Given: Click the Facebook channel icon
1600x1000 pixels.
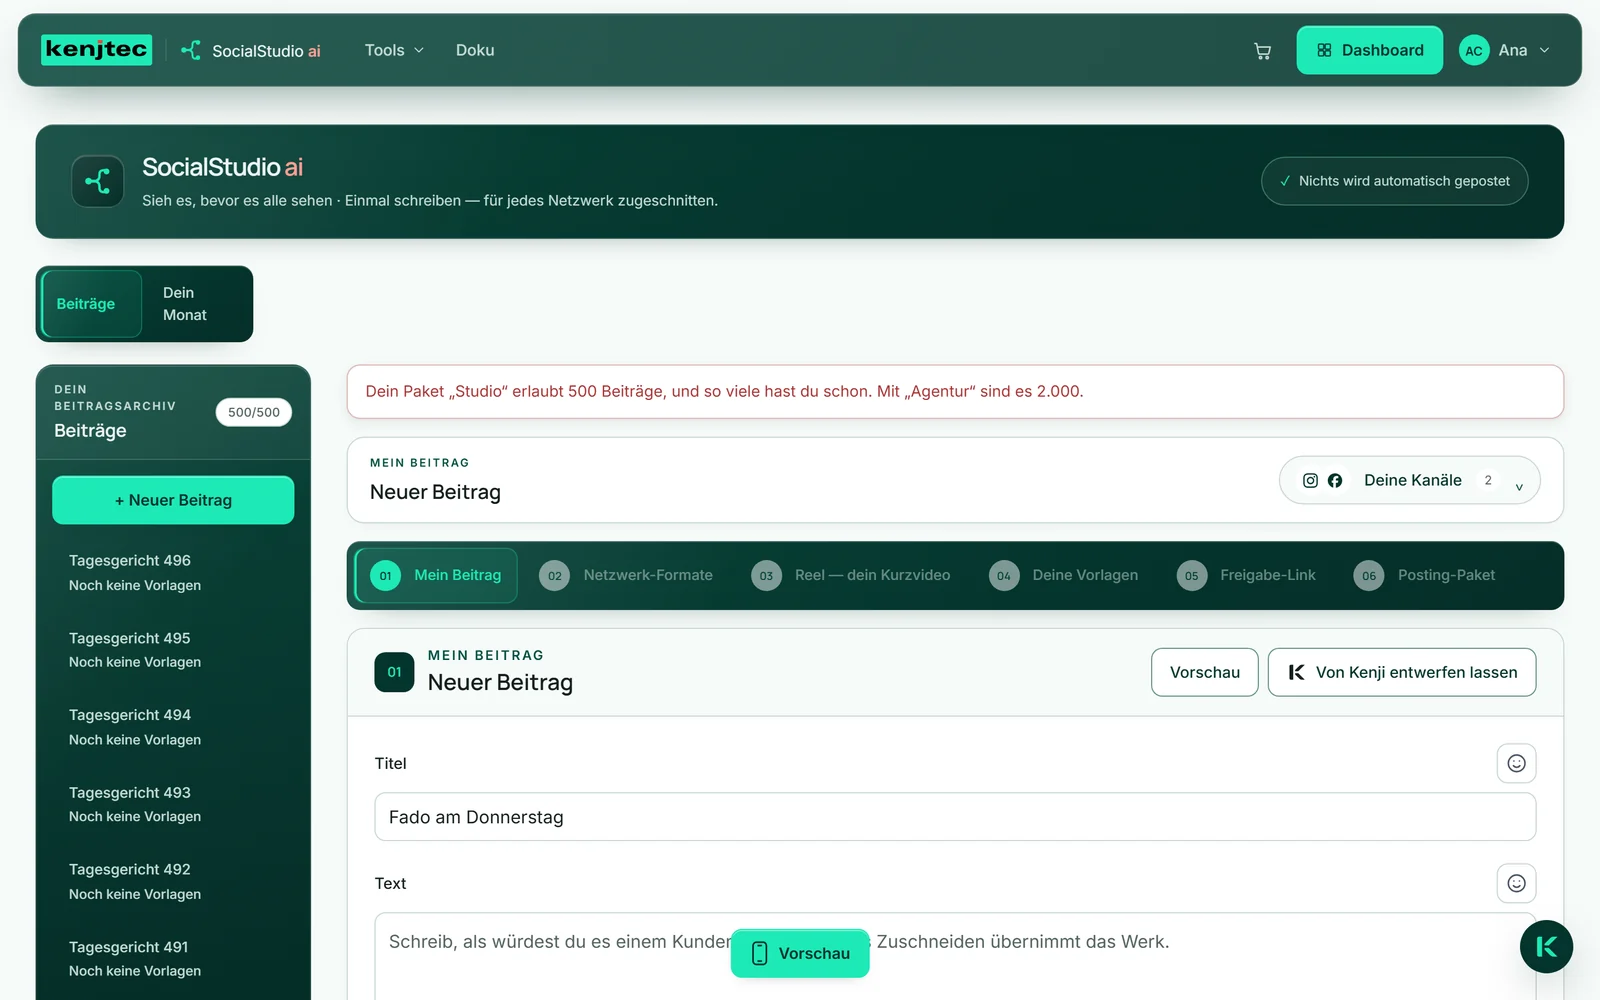Looking at the screenshot, I should pos(1335,481).
